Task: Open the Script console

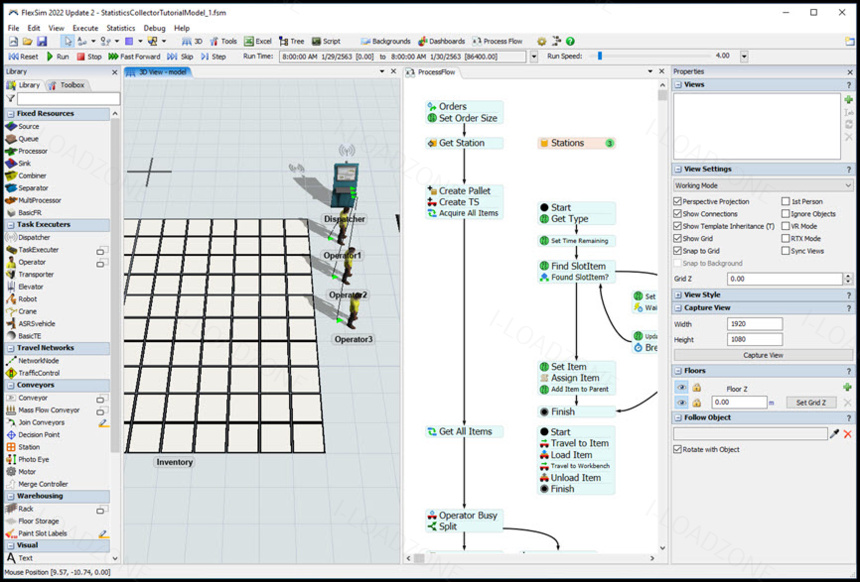Action: (326, 41)
